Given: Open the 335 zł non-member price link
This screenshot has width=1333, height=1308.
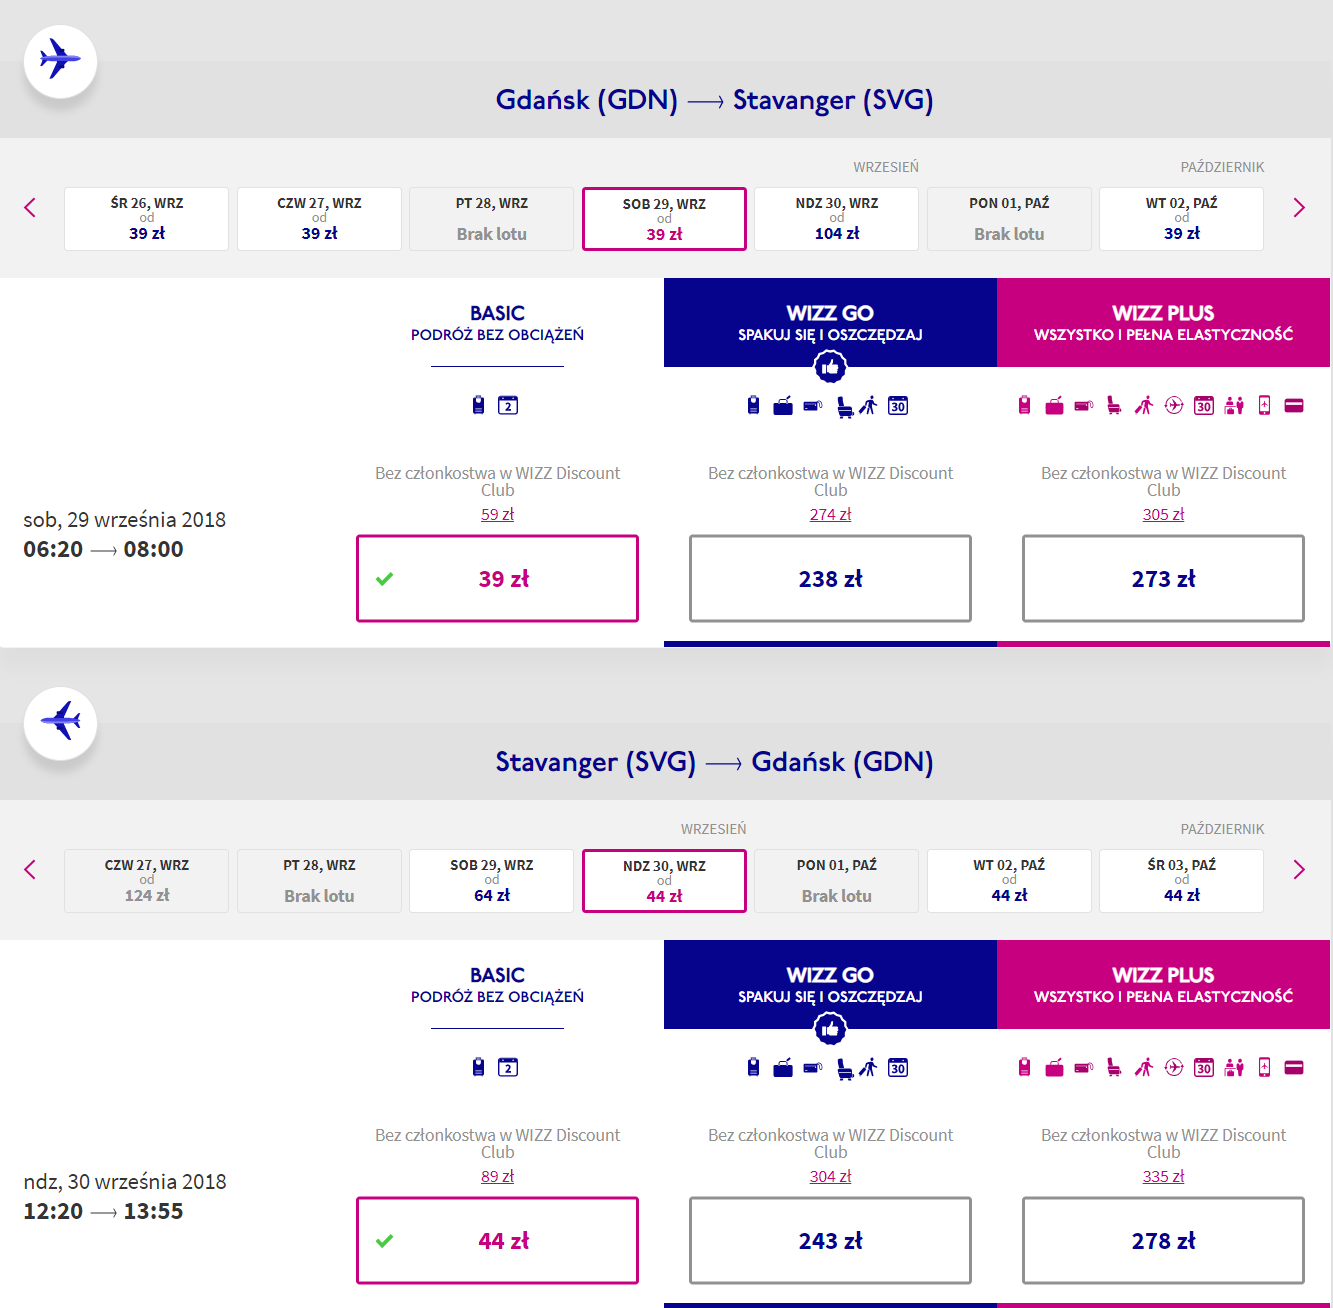Looking at the screenshot, I should click(1163, 1176).
